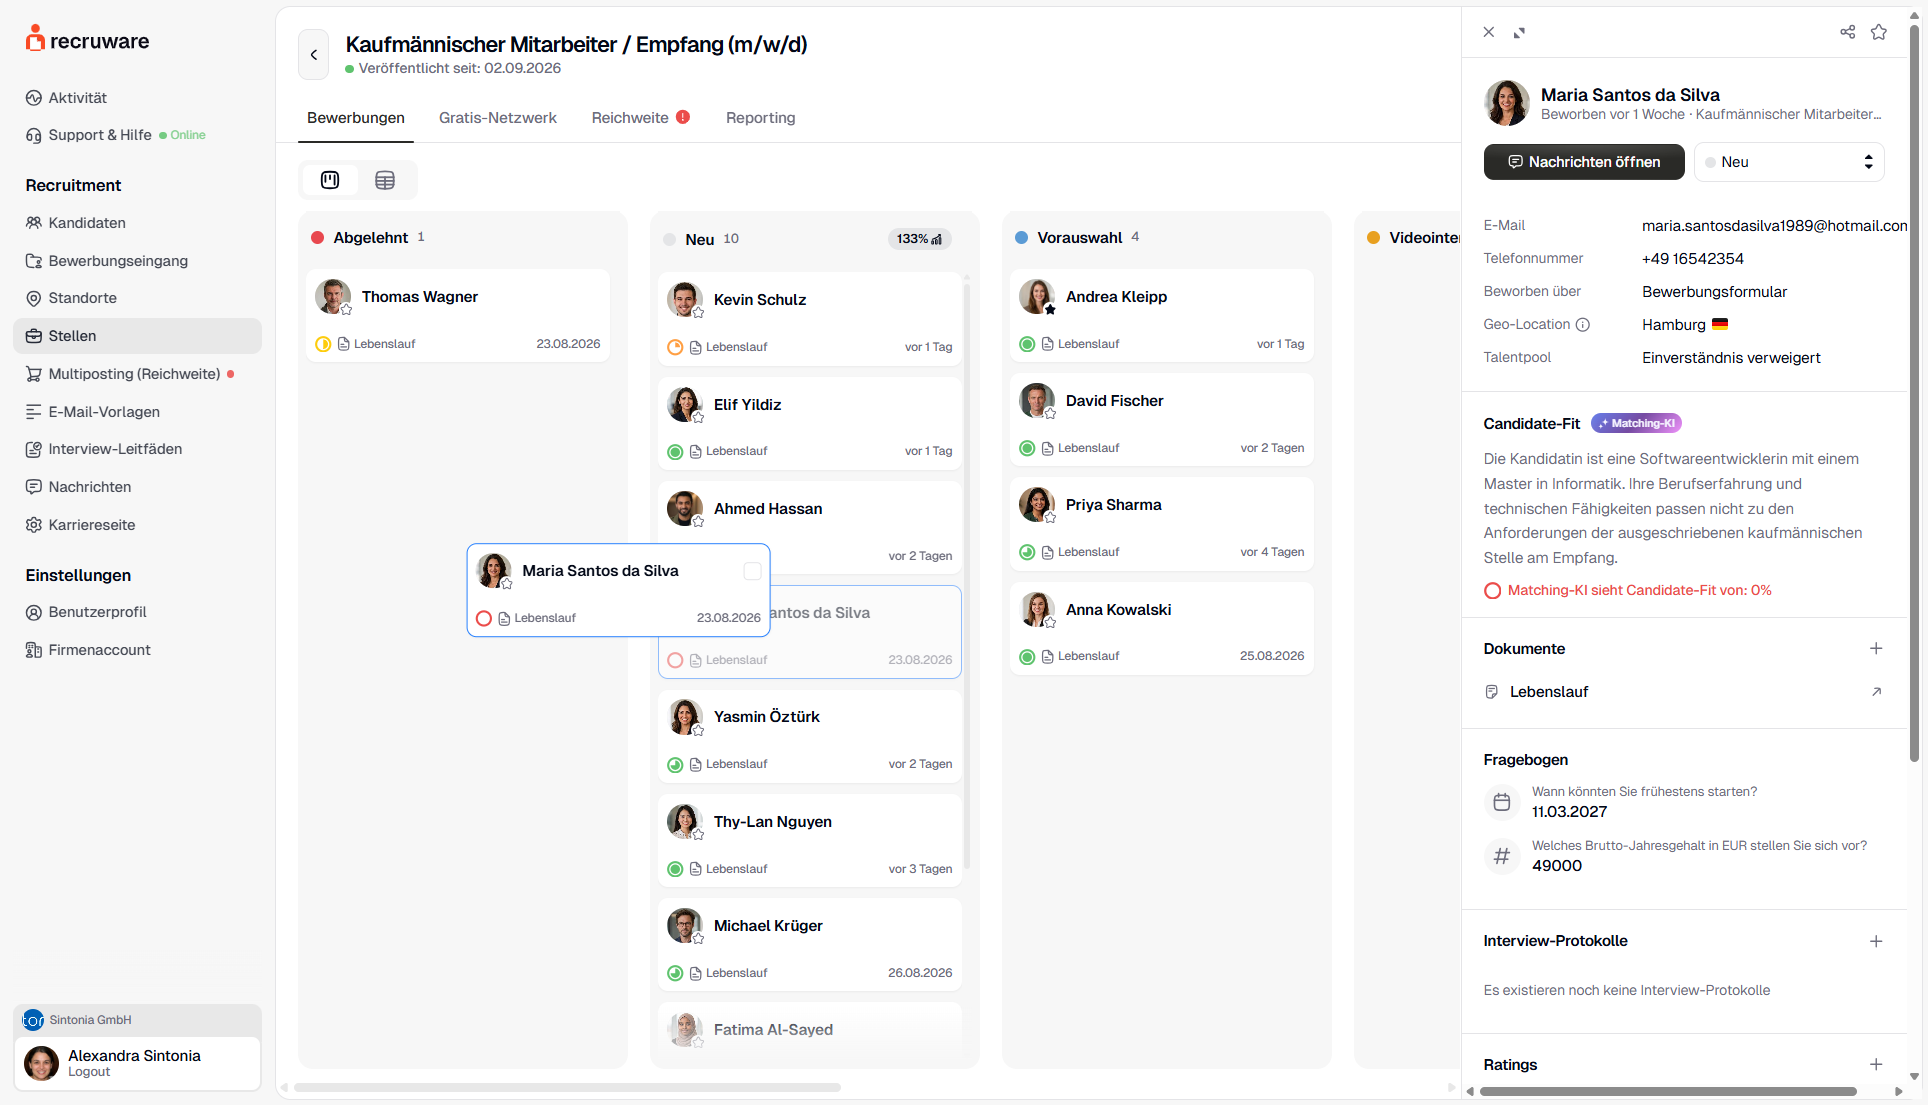Click the back arrow next to job title
The height and width of the screenshot is (1105, 1928).
pyautogui.click(x=313, y=55)
